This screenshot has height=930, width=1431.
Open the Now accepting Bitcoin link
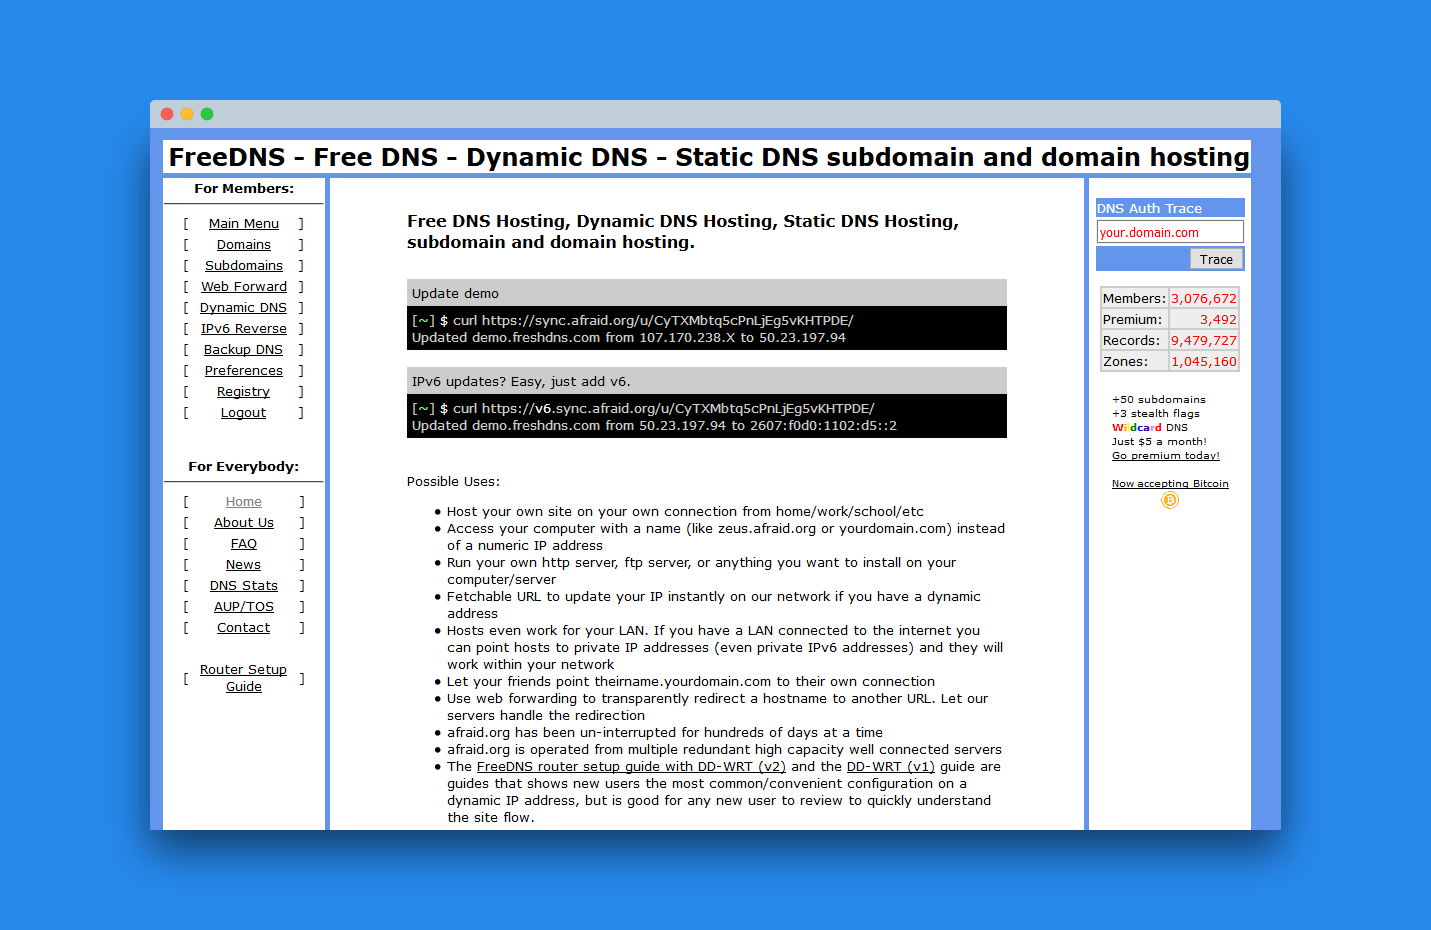point(1170,484)
